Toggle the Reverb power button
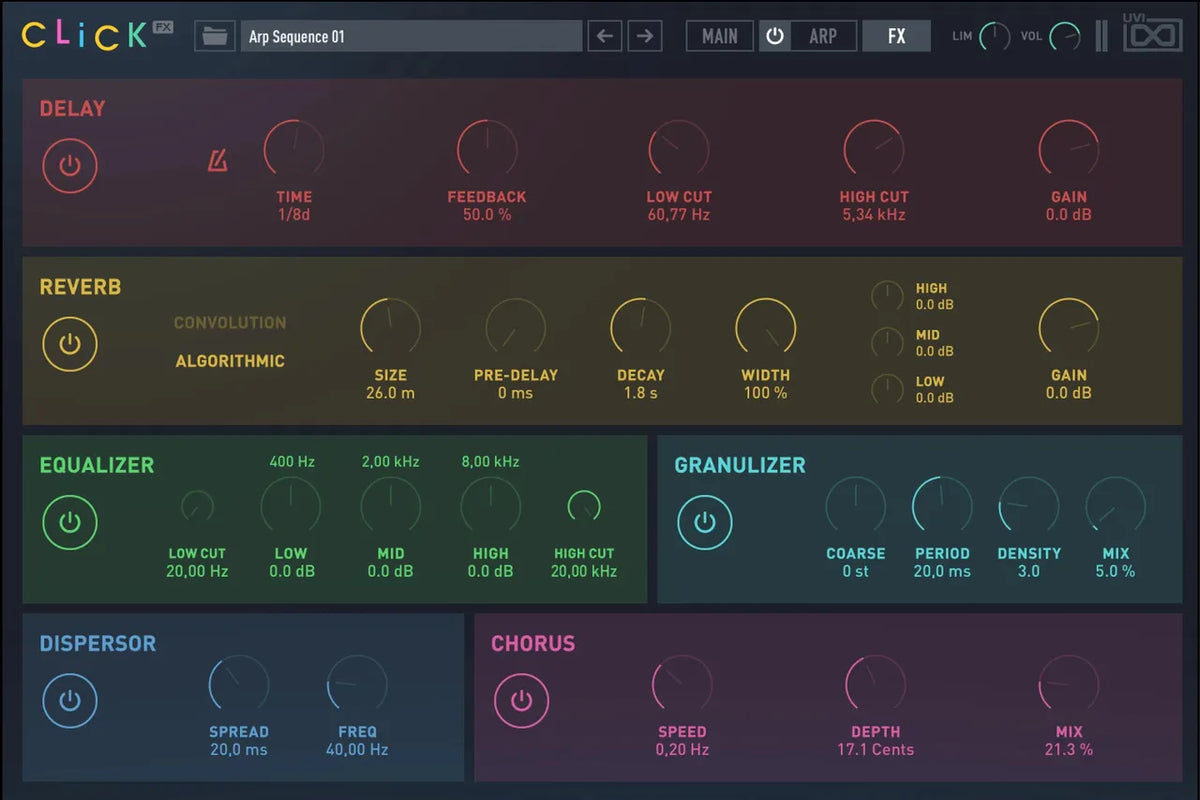This screenshot has width=1200, height=800. pyautogui.click(x=70, y=344)
